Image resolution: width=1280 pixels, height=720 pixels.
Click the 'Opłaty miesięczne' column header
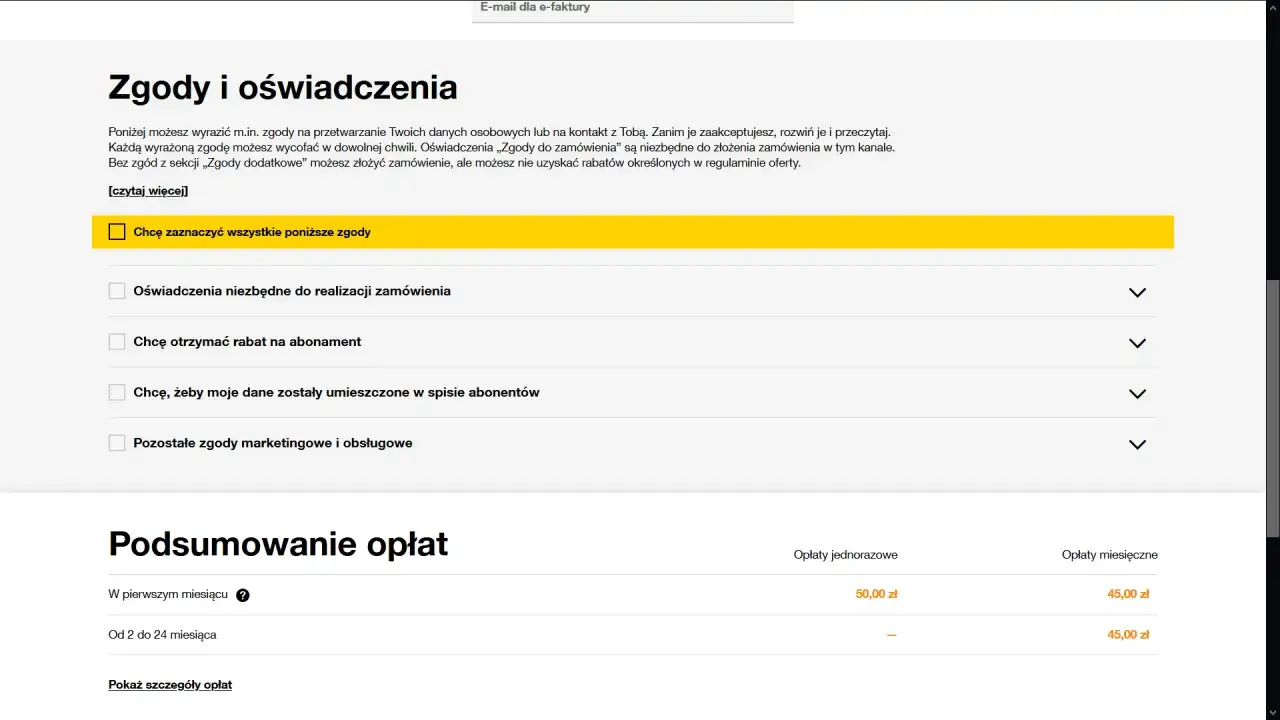(1110, 555)
